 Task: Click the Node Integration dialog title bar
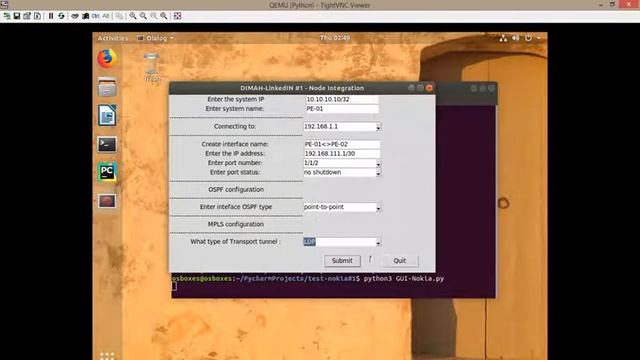(302, 88)
